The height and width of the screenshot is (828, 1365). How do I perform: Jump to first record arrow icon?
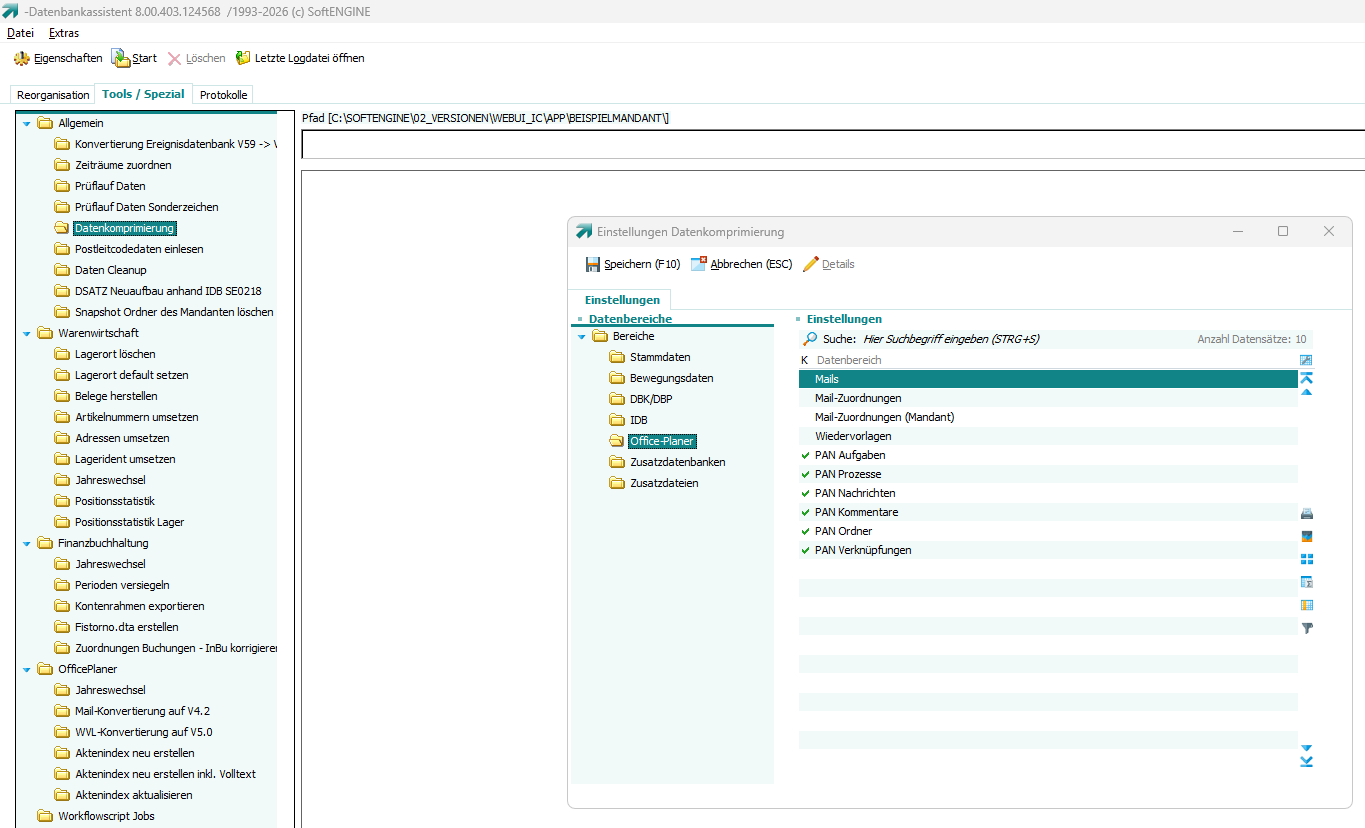(x=1306, y=376)
